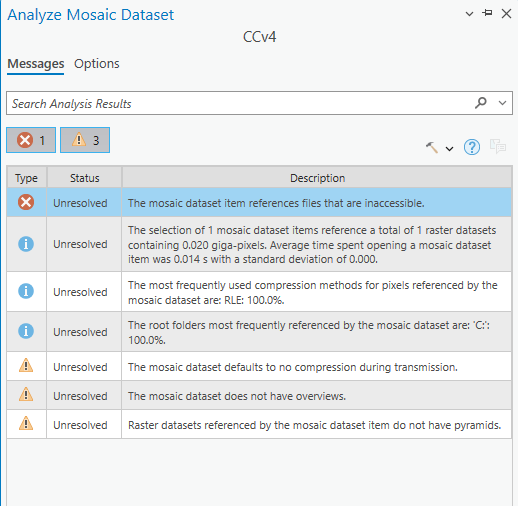
Task: Select the RLE compression methods message
Action: (x=259, y=292)
